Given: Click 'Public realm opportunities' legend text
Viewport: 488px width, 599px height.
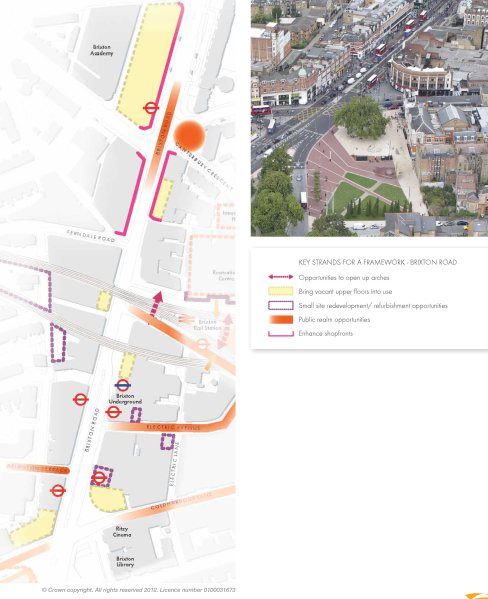Looking at the screenshot, I should [334, 319].
